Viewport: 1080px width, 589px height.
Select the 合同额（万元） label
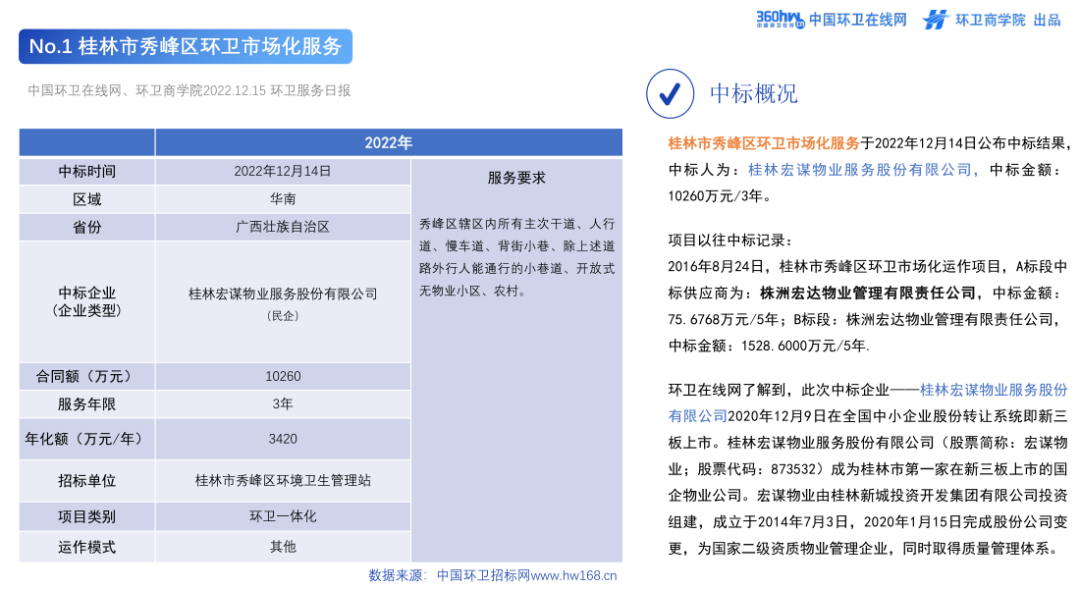coord(87,377)
